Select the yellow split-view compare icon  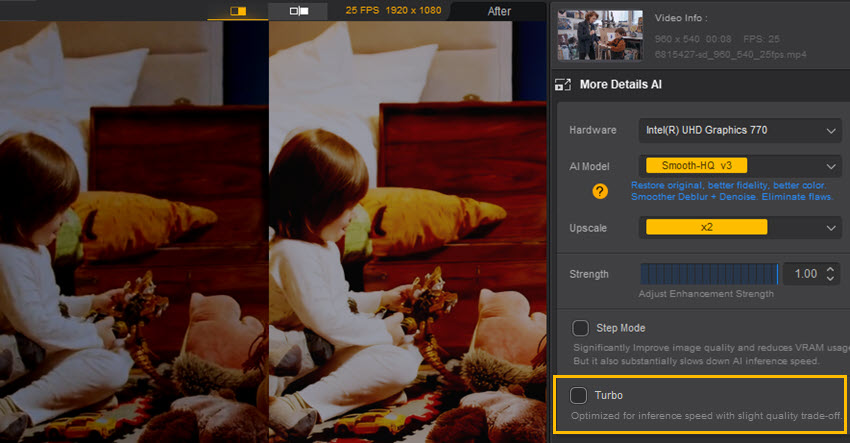(238, 11)
